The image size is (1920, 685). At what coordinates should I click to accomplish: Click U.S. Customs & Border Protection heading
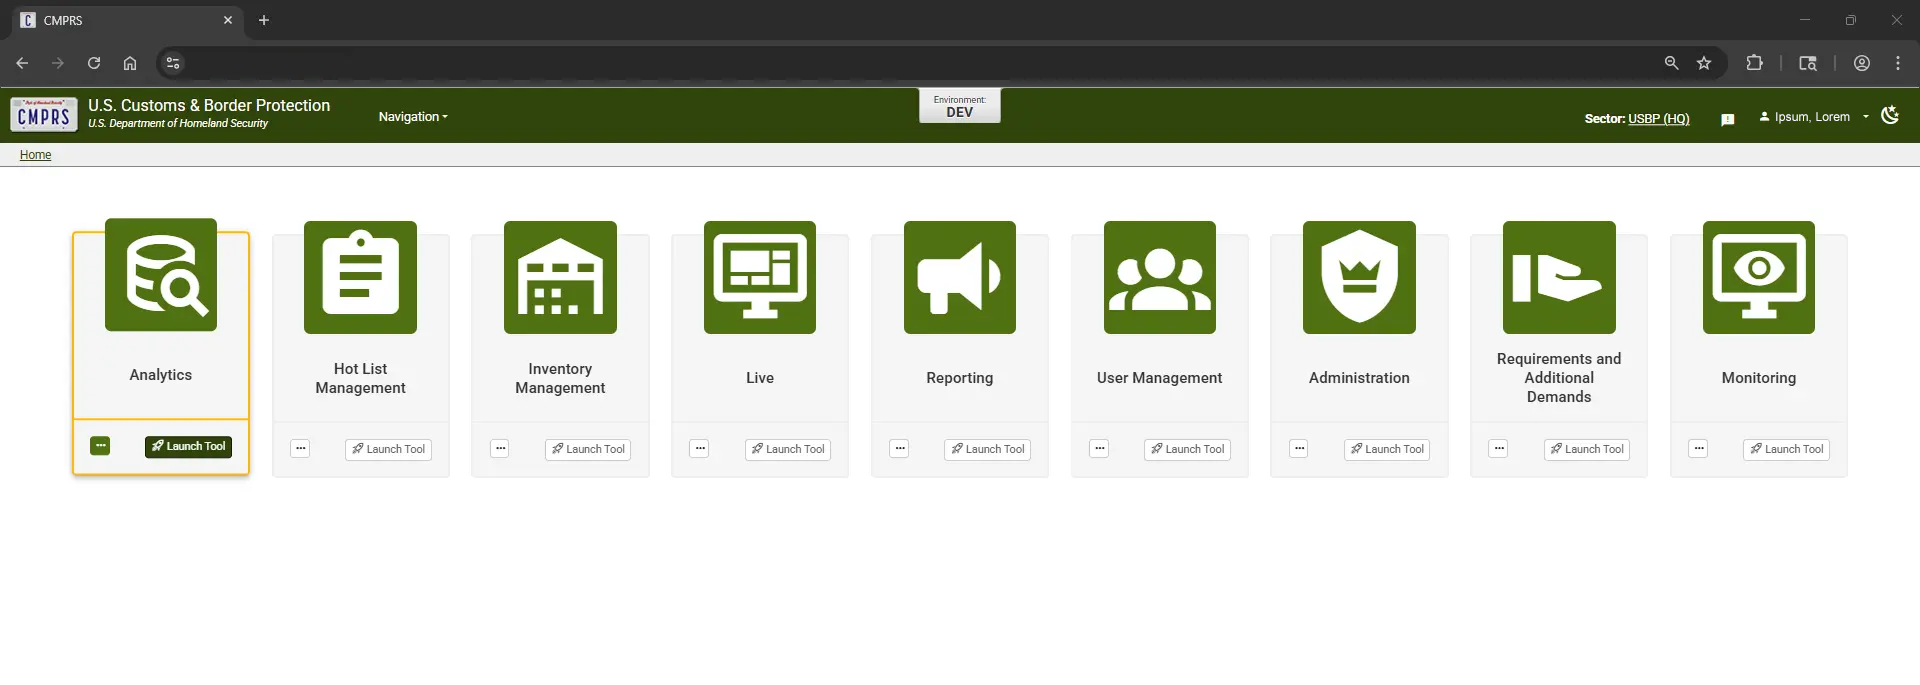click(x=209, y=105)
